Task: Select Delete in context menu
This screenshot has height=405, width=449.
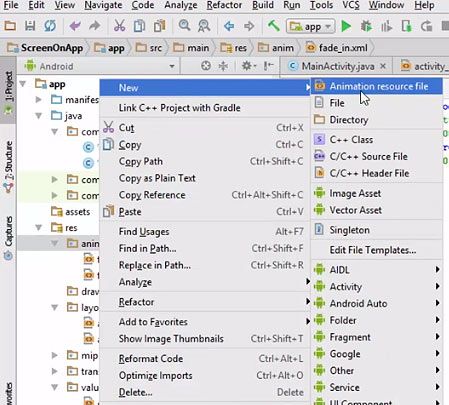Action: 205,392
